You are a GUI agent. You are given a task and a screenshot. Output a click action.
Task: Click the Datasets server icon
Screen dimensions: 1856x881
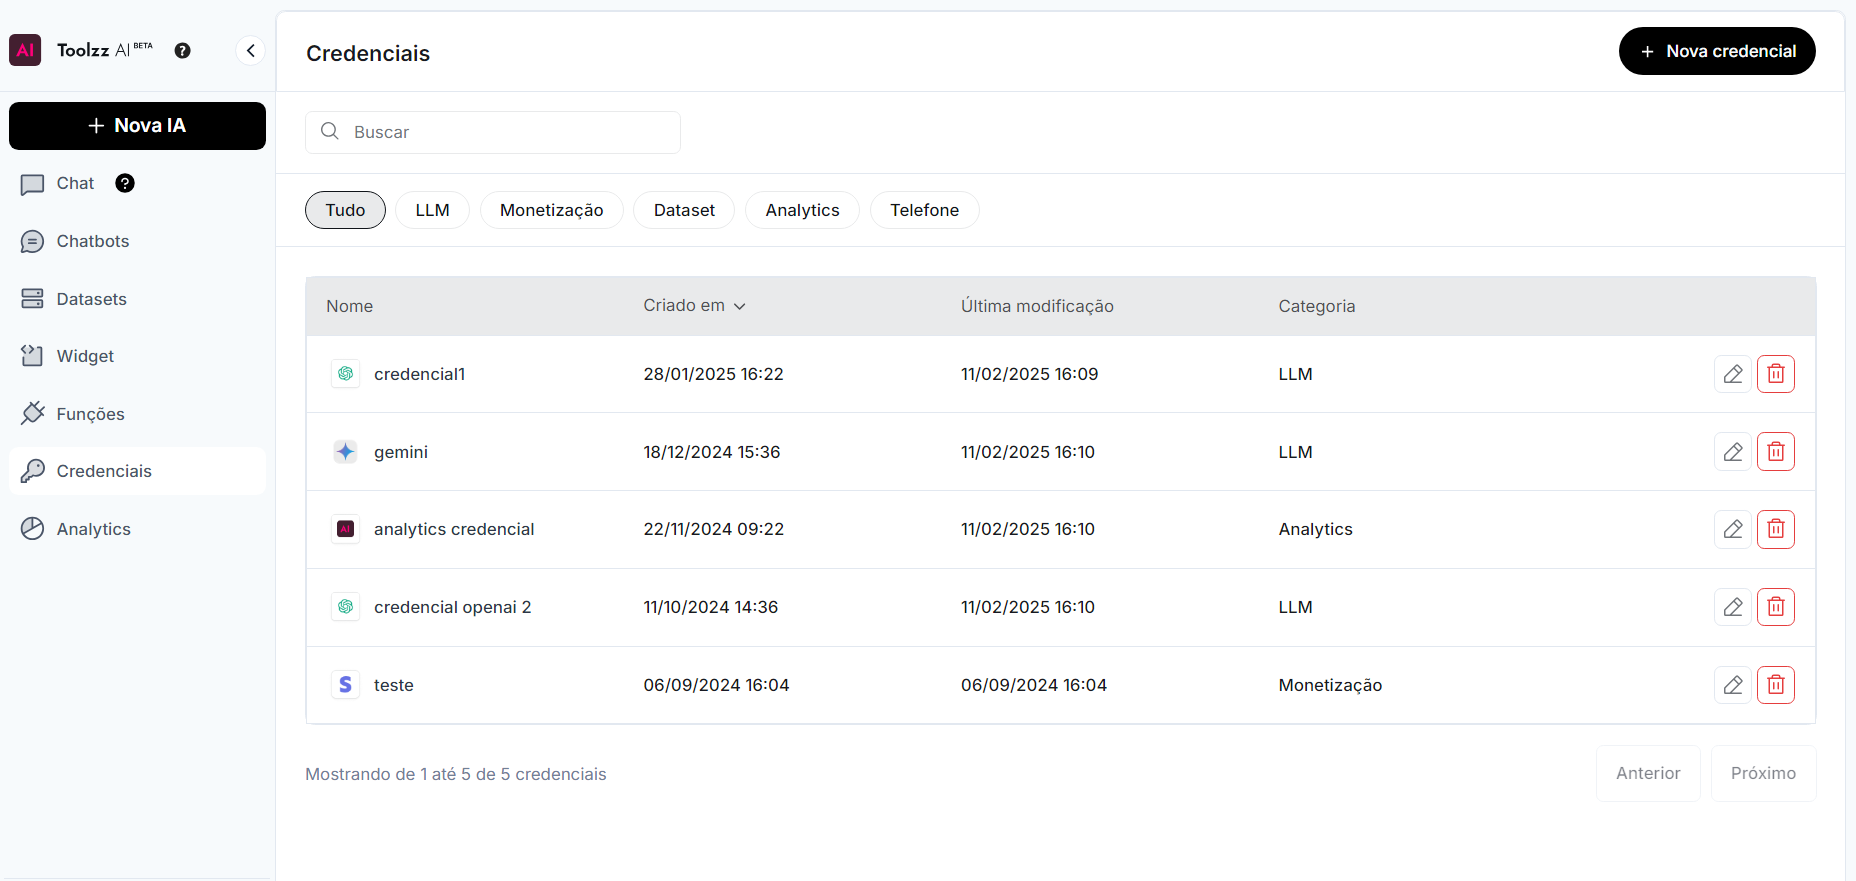click(33, 299)
